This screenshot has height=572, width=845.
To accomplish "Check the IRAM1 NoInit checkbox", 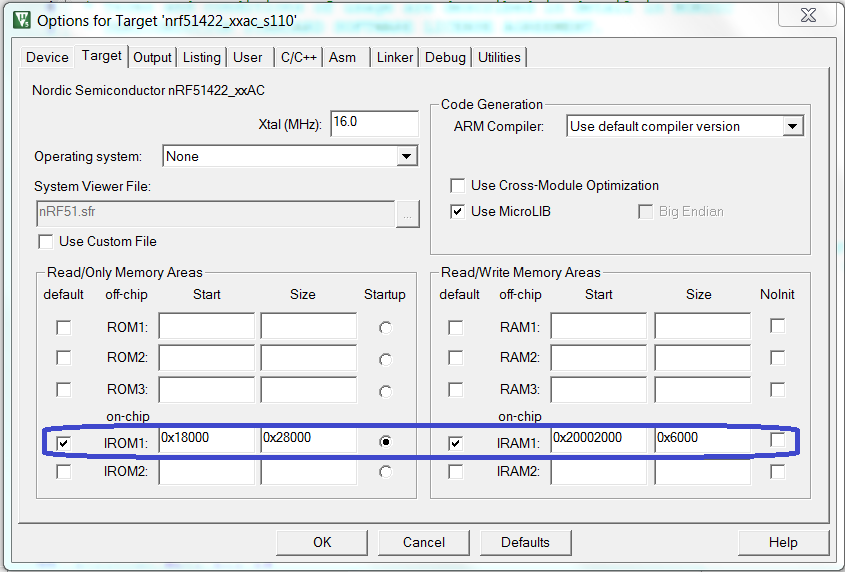I will click(x=778, y=440).
